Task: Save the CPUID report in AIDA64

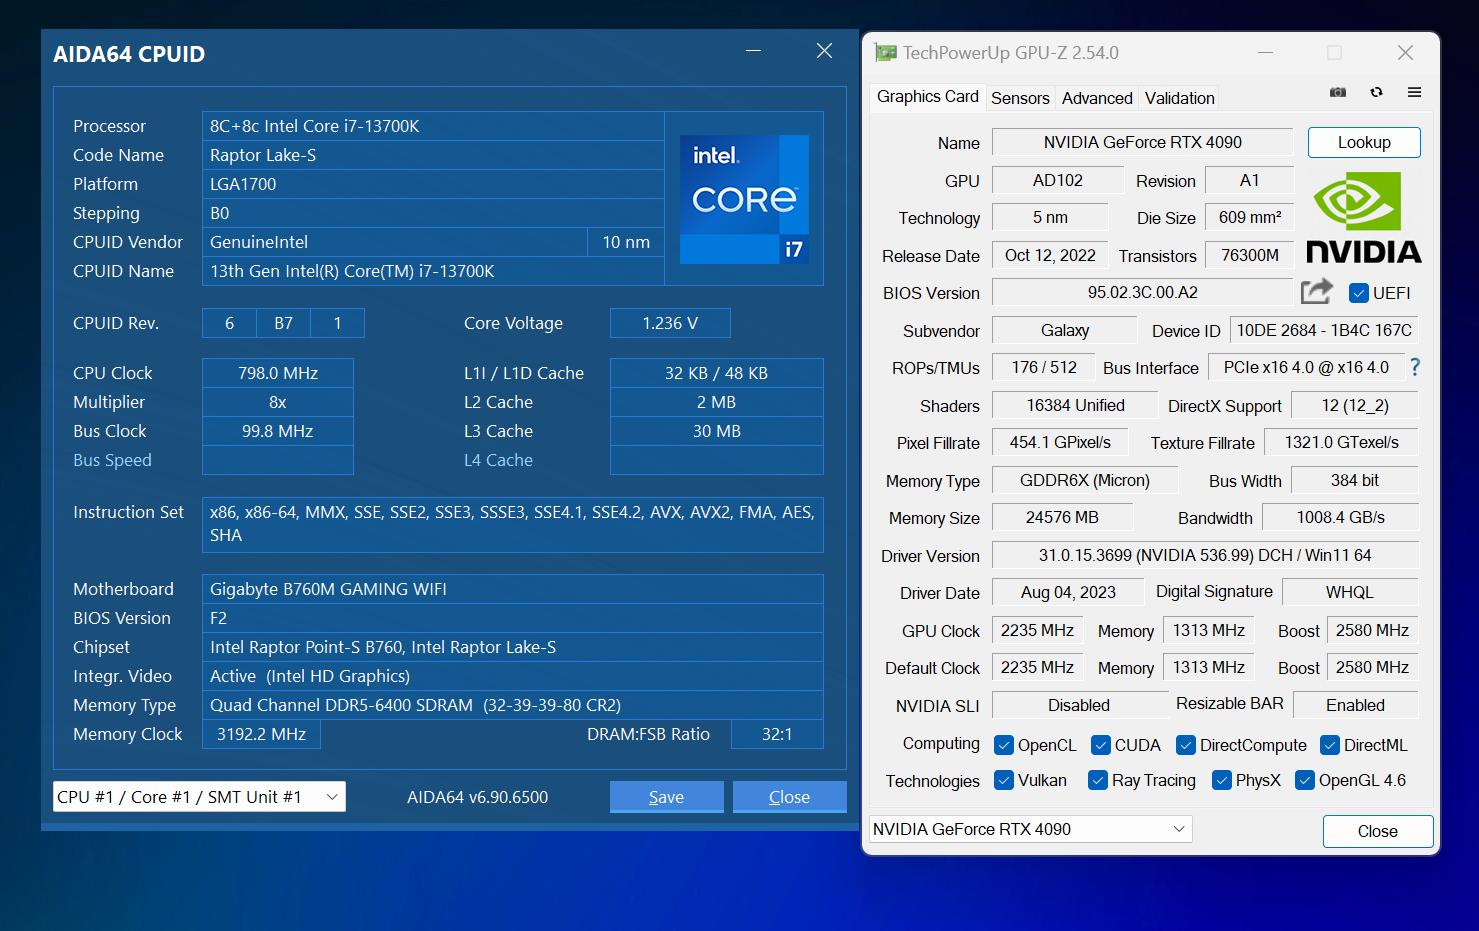Action: (x=666, y=796)
